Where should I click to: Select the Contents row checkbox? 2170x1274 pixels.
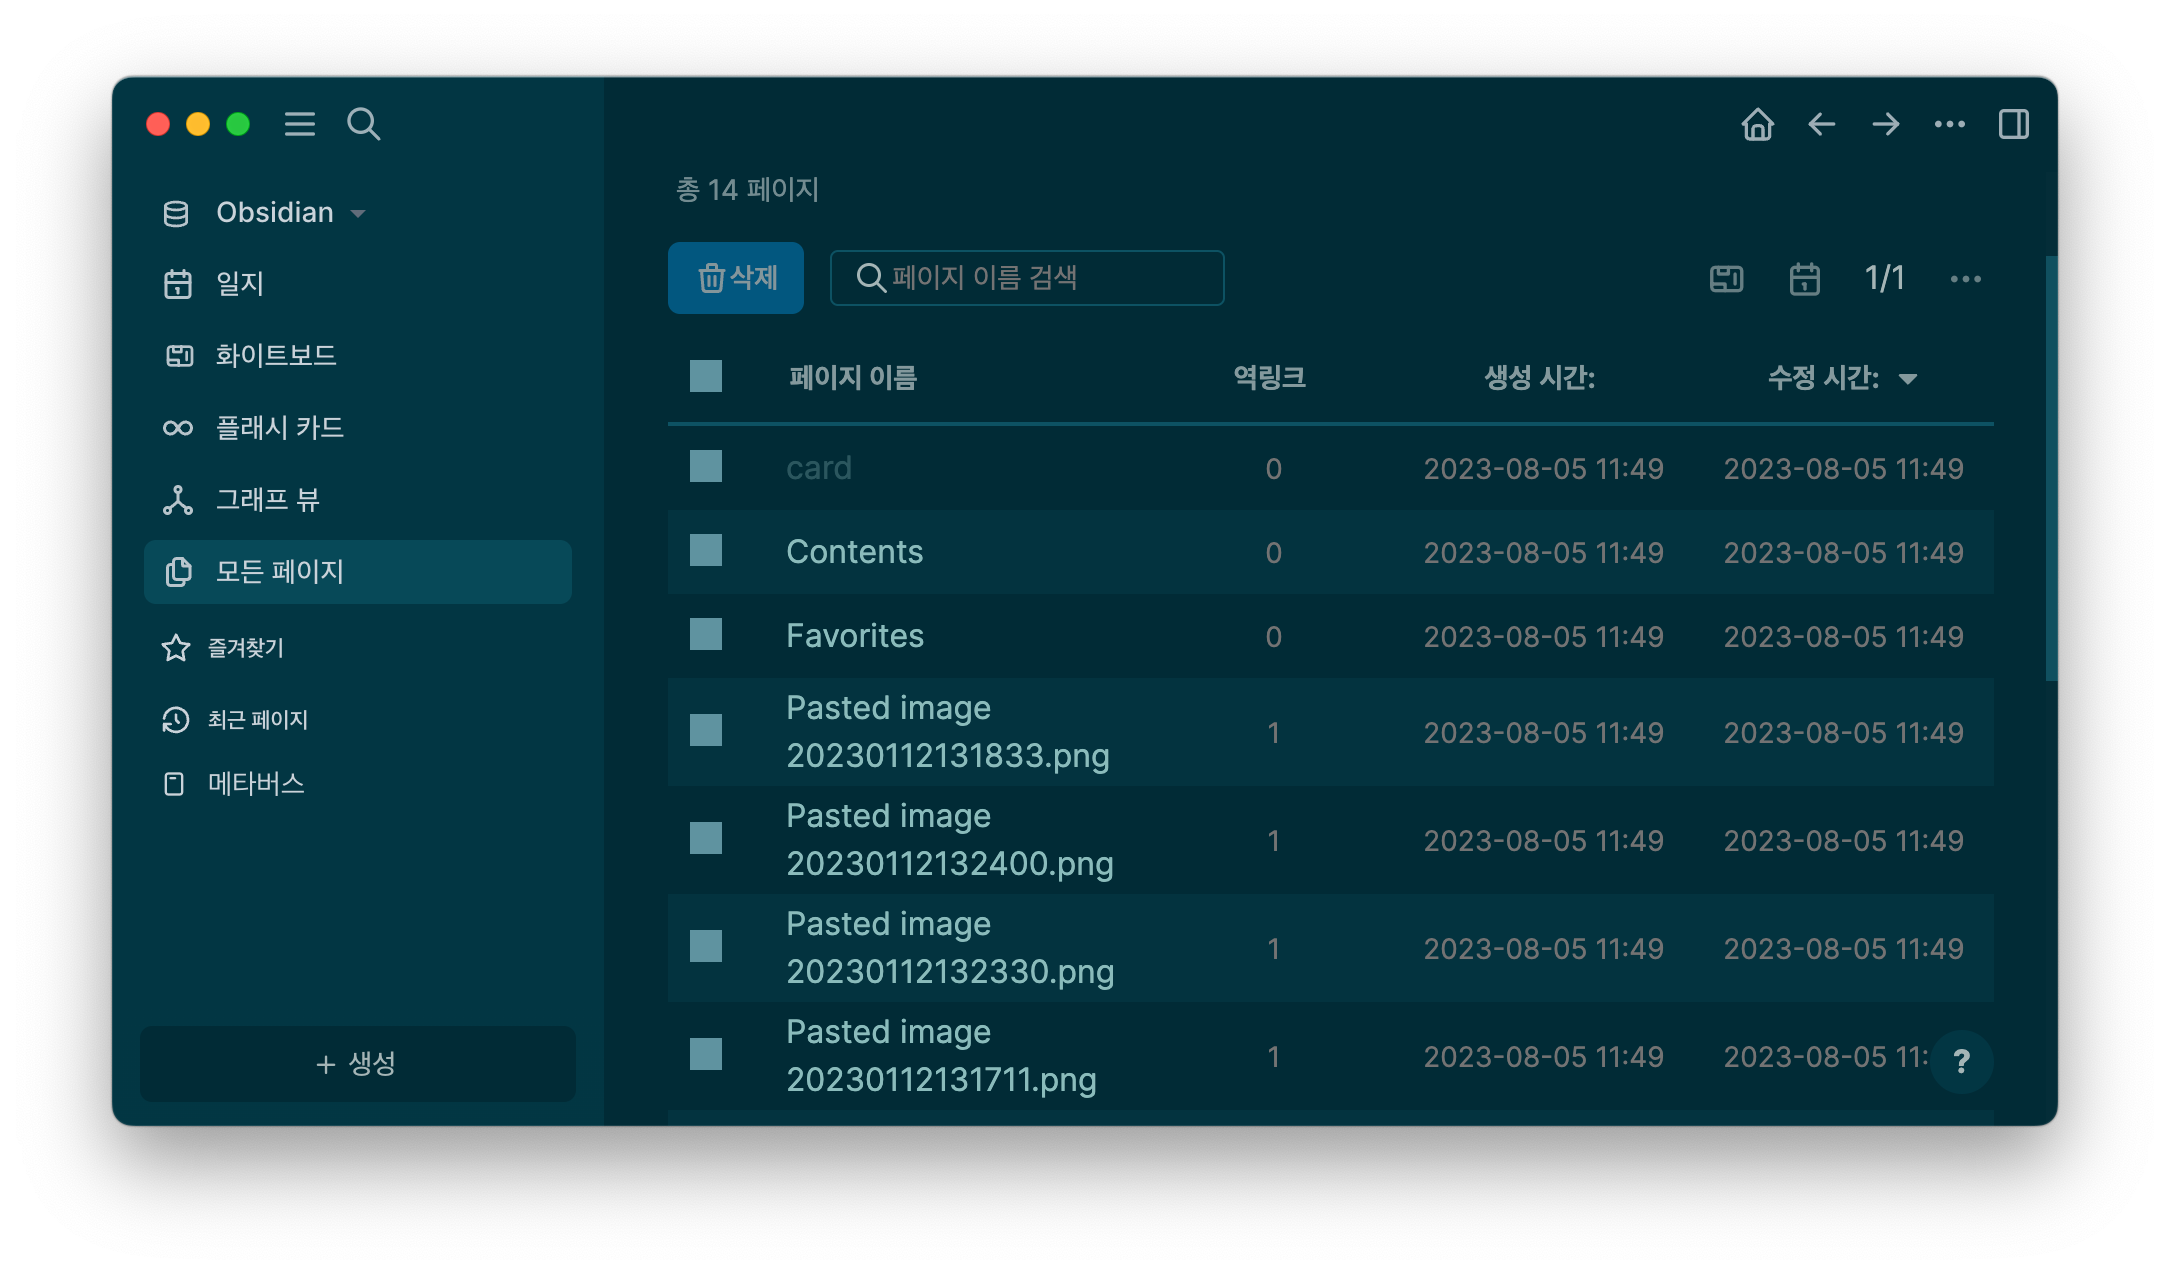pyautogui.click(x=705, y=551)
